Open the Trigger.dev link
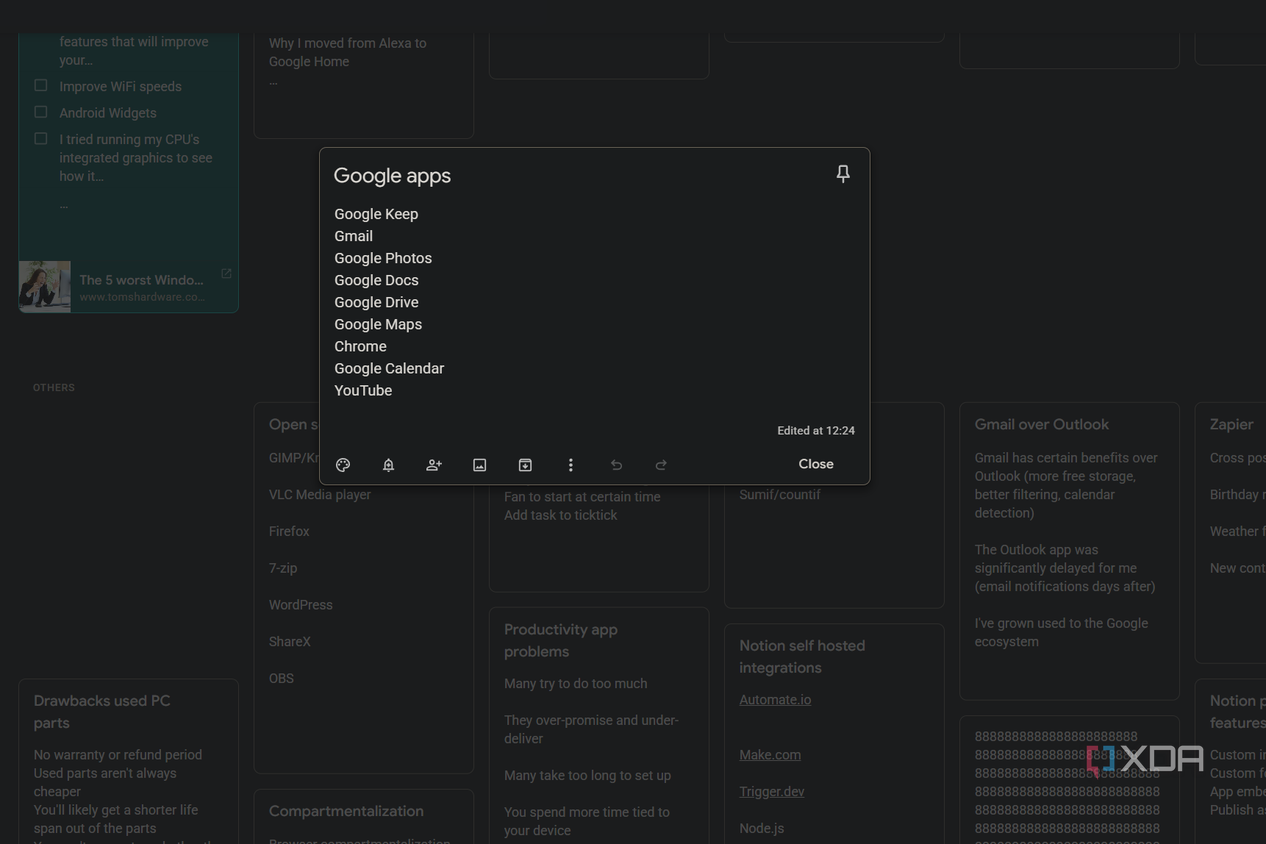The width and height of the screenshot is (1266, 844). [772, 792]
